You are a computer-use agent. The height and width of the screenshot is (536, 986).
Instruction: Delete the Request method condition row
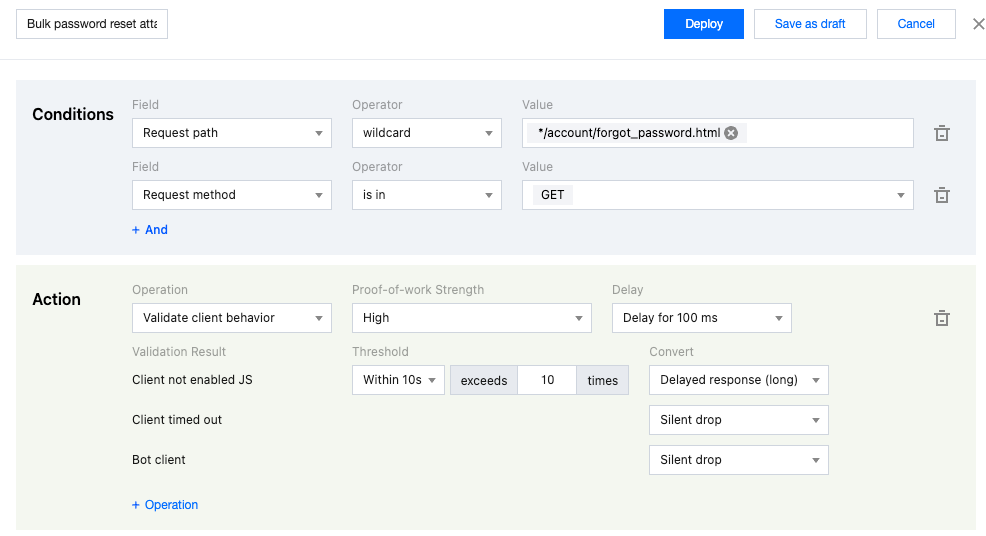pyautogui.click(x=941, y=195)
